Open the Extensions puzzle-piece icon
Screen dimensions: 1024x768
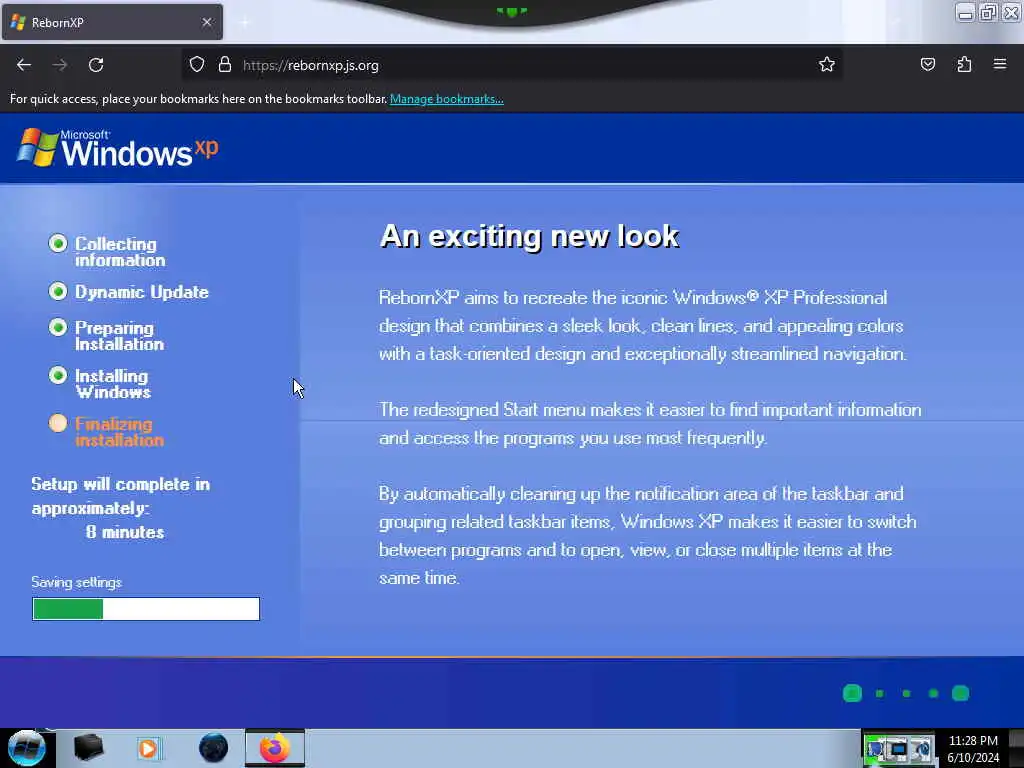pos(964,64)
